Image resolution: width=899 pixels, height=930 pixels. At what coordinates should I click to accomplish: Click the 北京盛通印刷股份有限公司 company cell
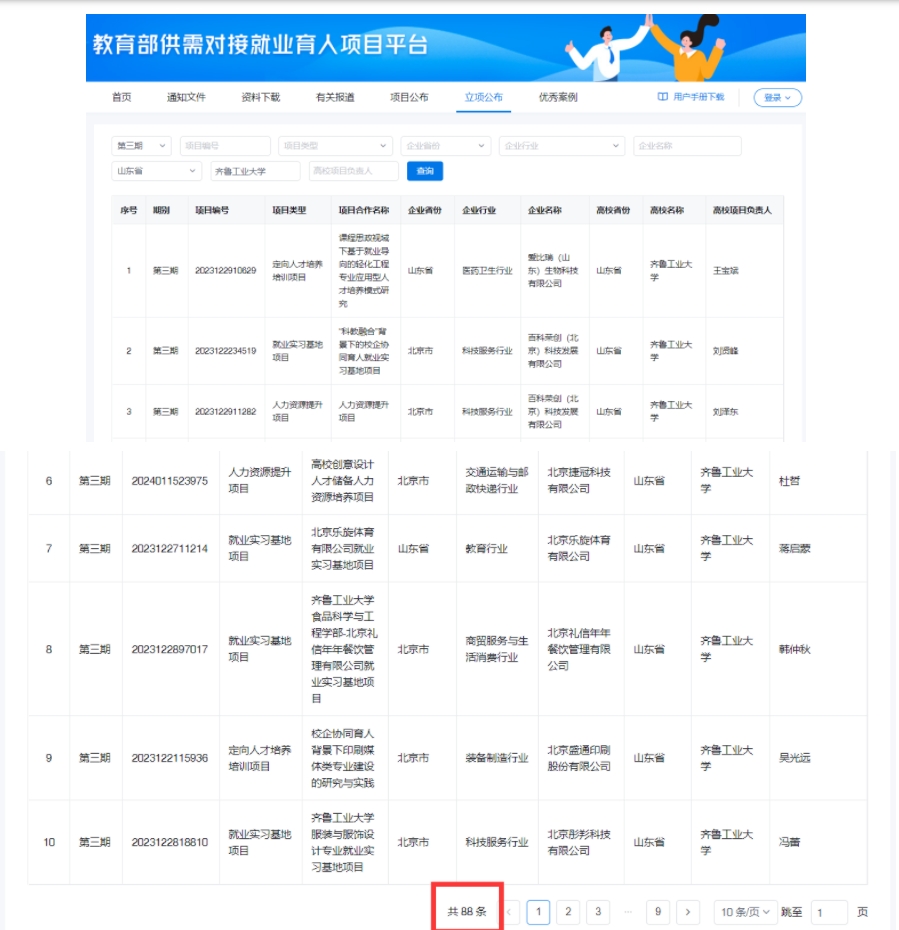(x=579, y=758)
